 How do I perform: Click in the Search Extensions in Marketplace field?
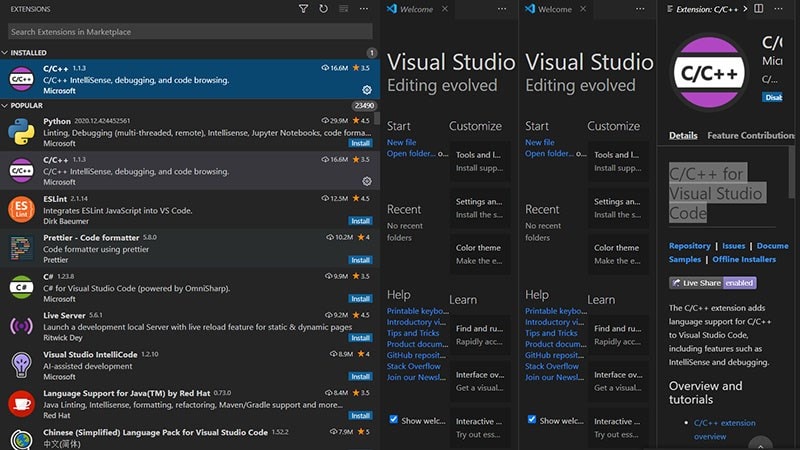click(x=190, y=32)
